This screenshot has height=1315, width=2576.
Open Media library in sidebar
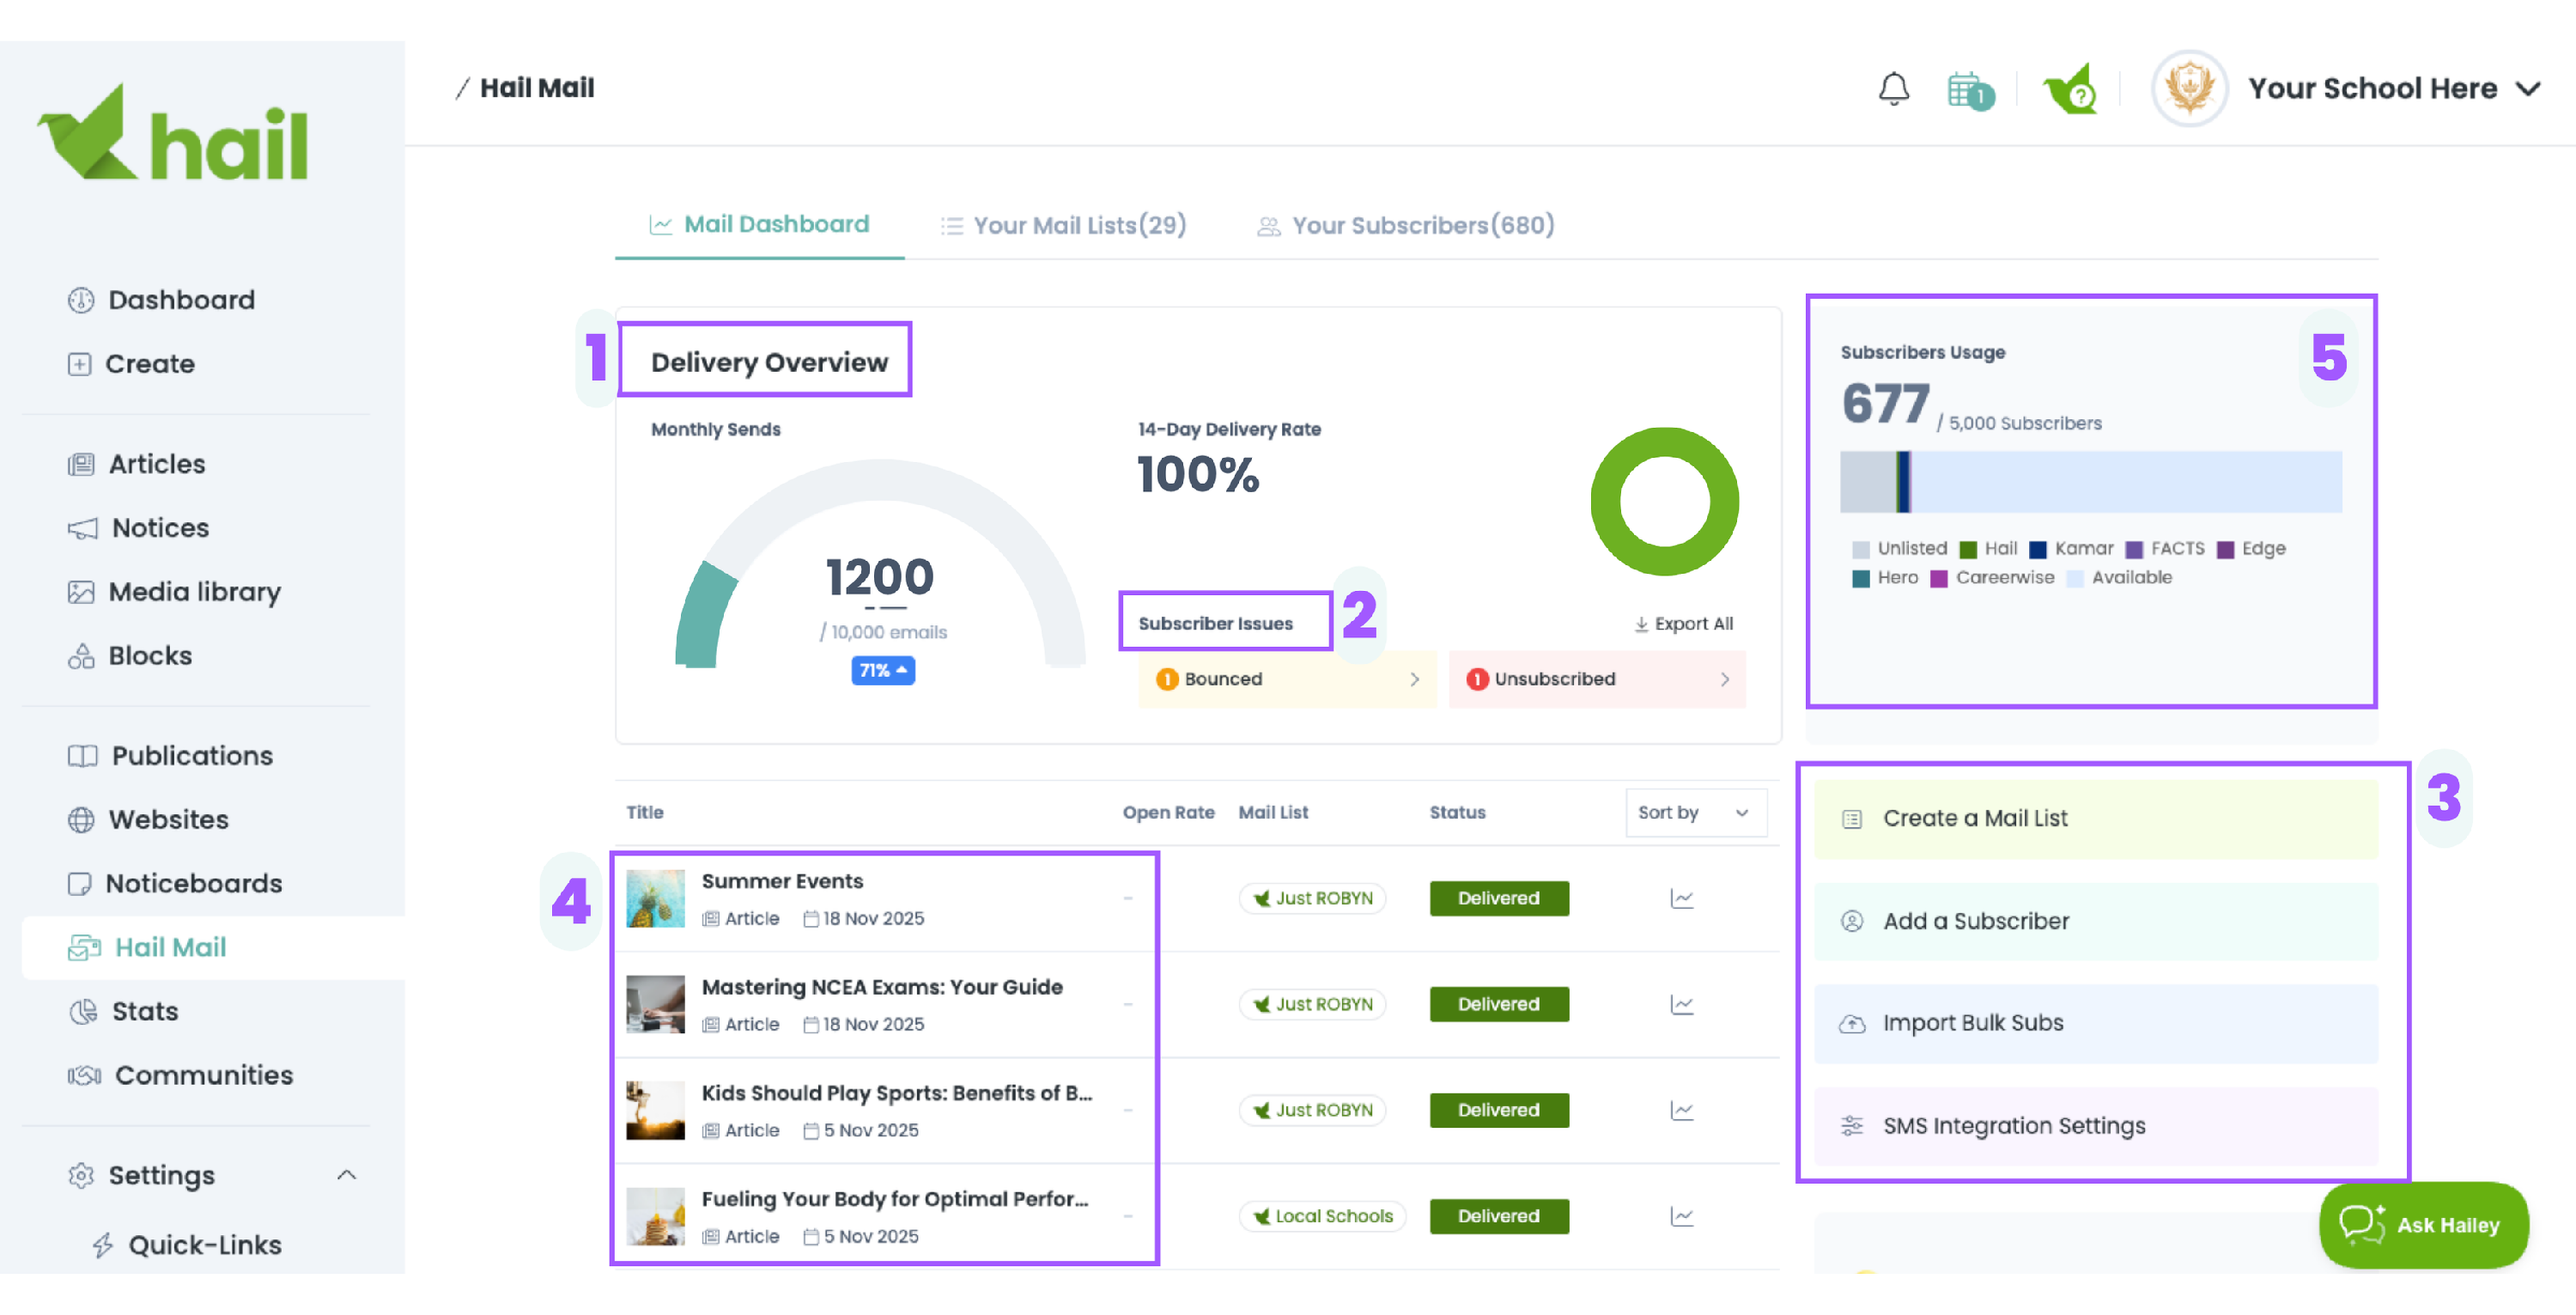(x=194, y=592)
